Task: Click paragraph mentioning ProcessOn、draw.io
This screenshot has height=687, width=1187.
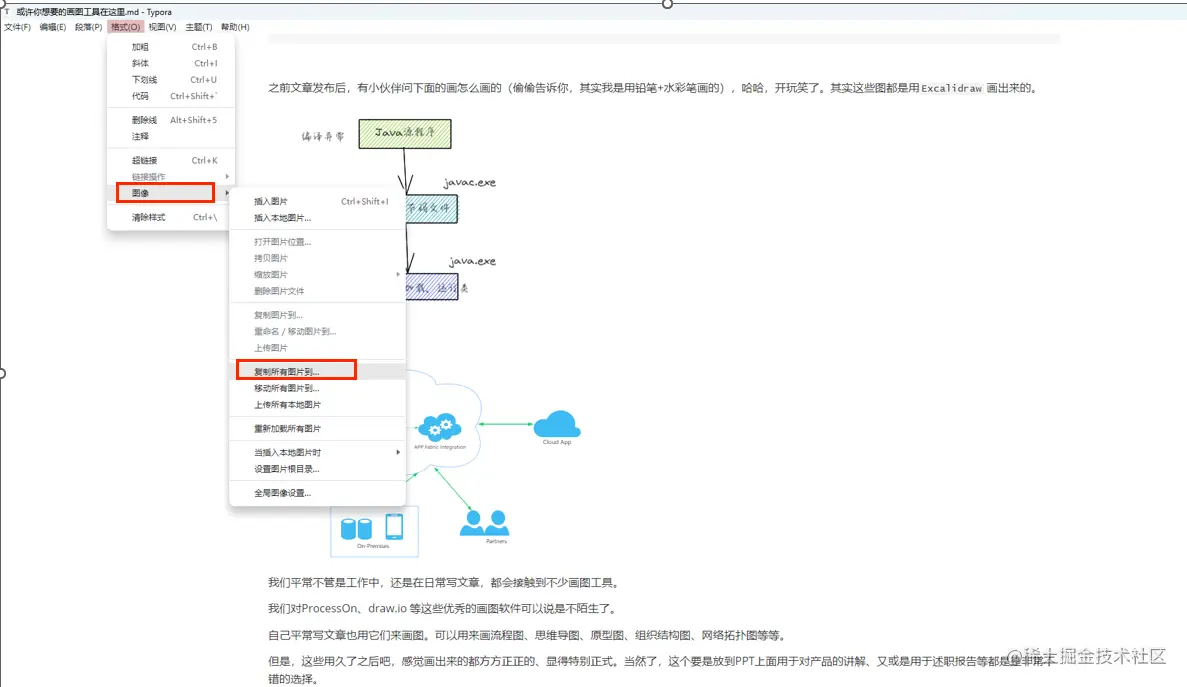Action: [444, 608]
